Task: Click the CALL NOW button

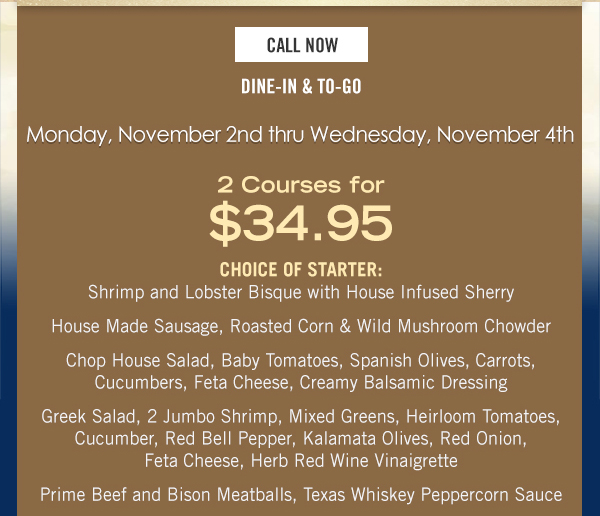Action: (x=301, y=44)
